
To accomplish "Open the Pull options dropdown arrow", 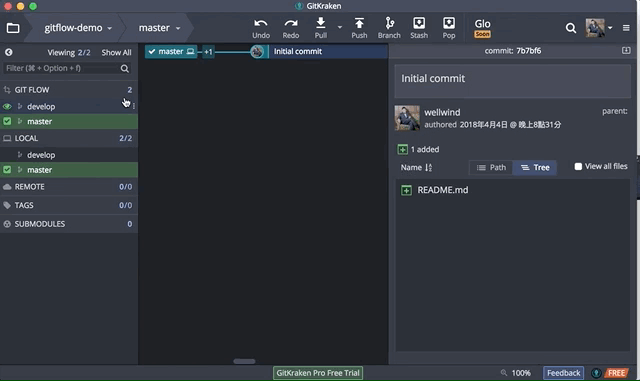I will pyautogui.click(x=340, y=27).
